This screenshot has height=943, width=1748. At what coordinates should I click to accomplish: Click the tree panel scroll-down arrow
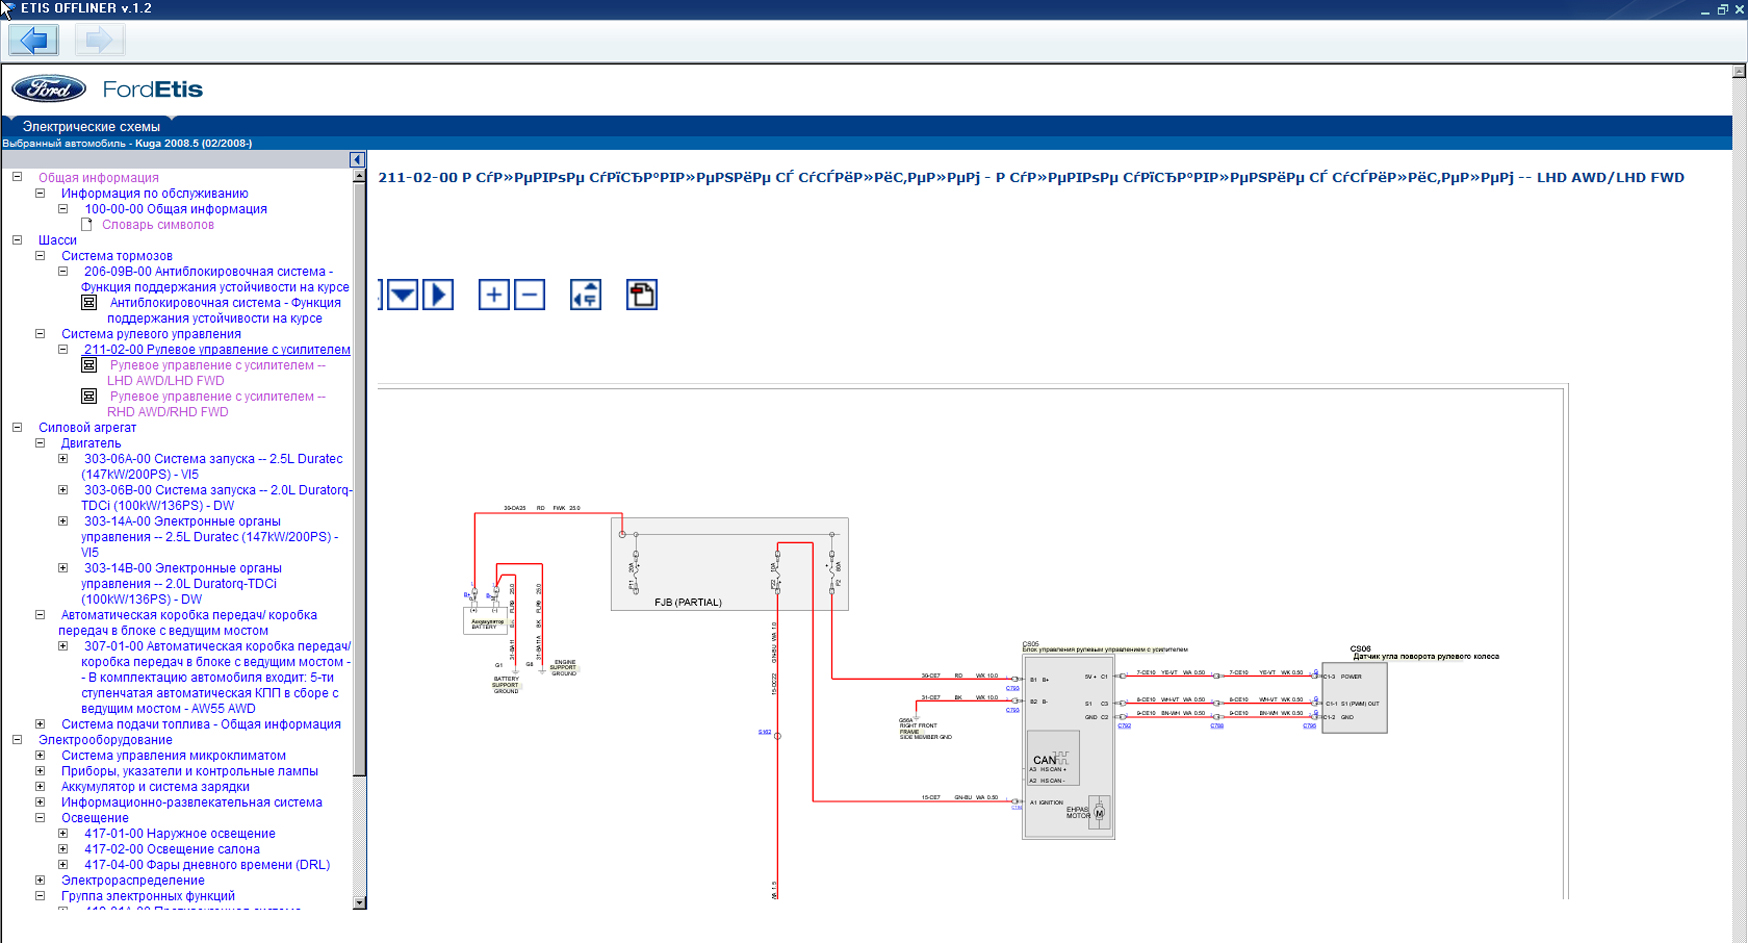[359, 902]
